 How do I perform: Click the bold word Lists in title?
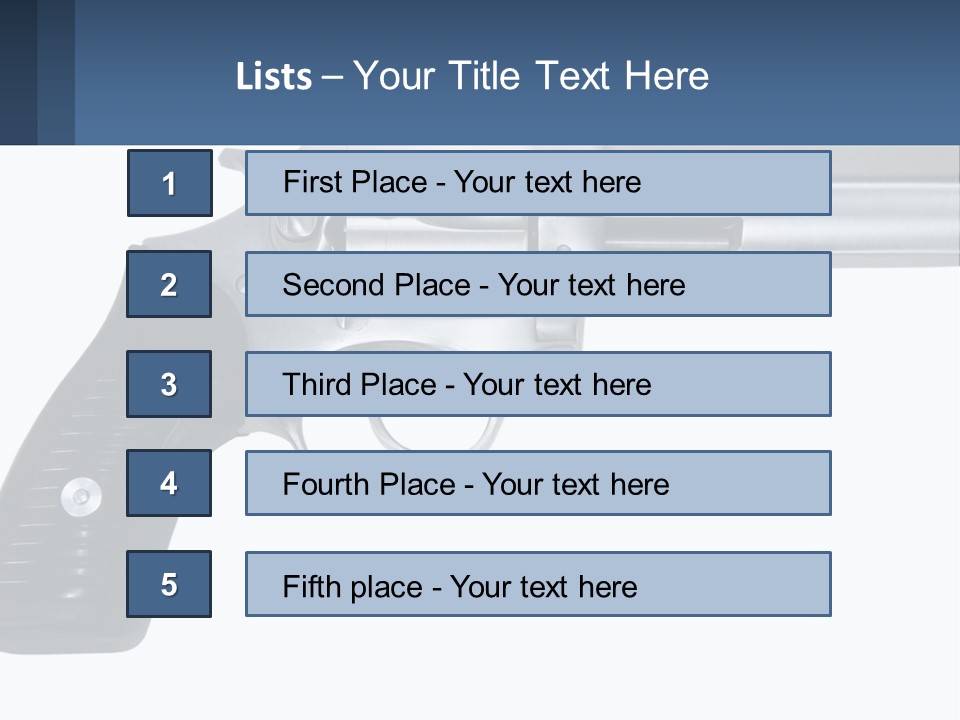coord(274,77)
